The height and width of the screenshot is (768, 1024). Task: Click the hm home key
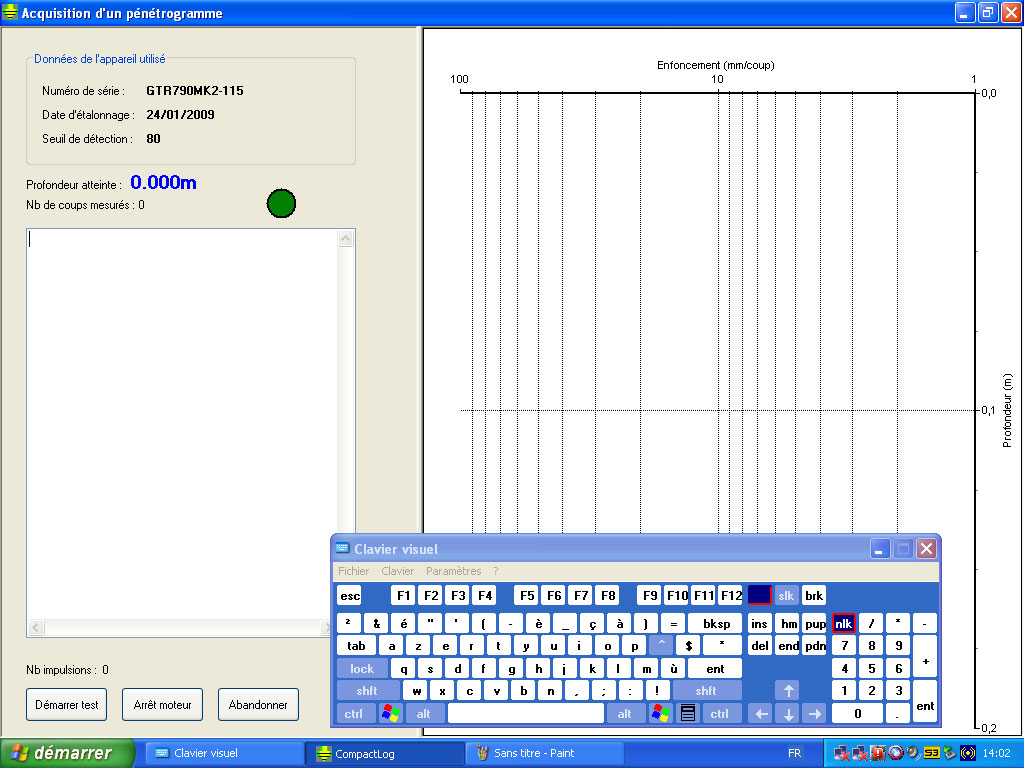tap(788, 624)
